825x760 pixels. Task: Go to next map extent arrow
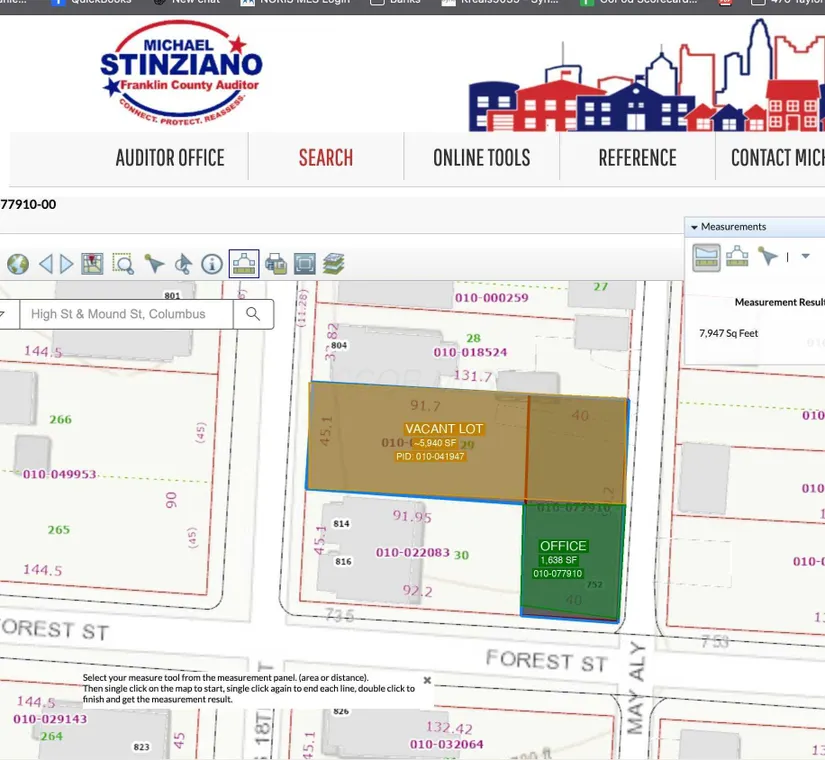tap(67, 264)
